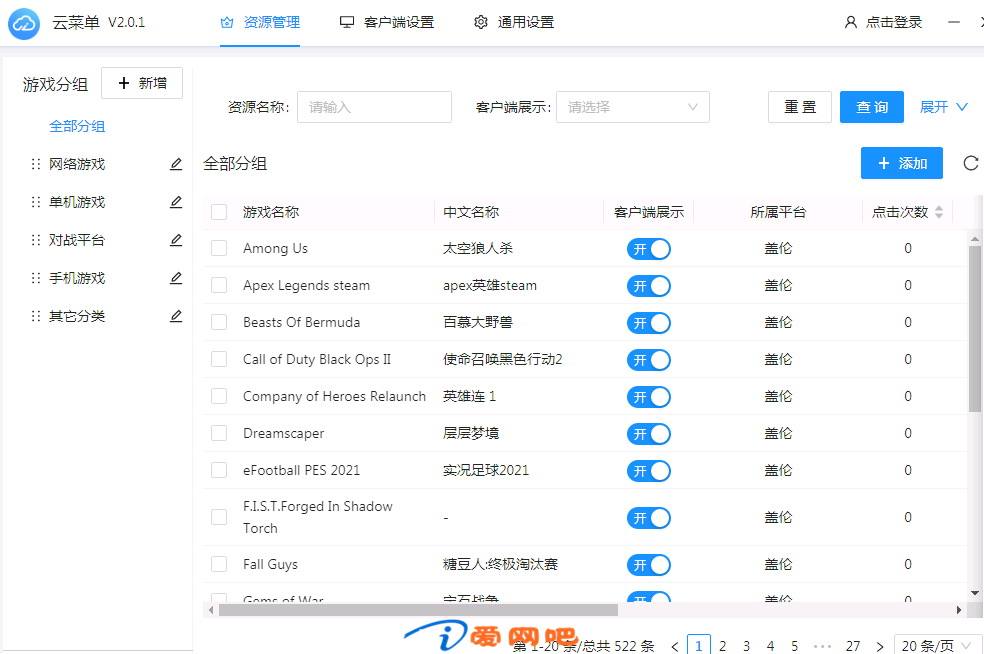Switch to the 资源管理 tab
The height and width of the screenshot is (654, 984).
coord(260,23)
